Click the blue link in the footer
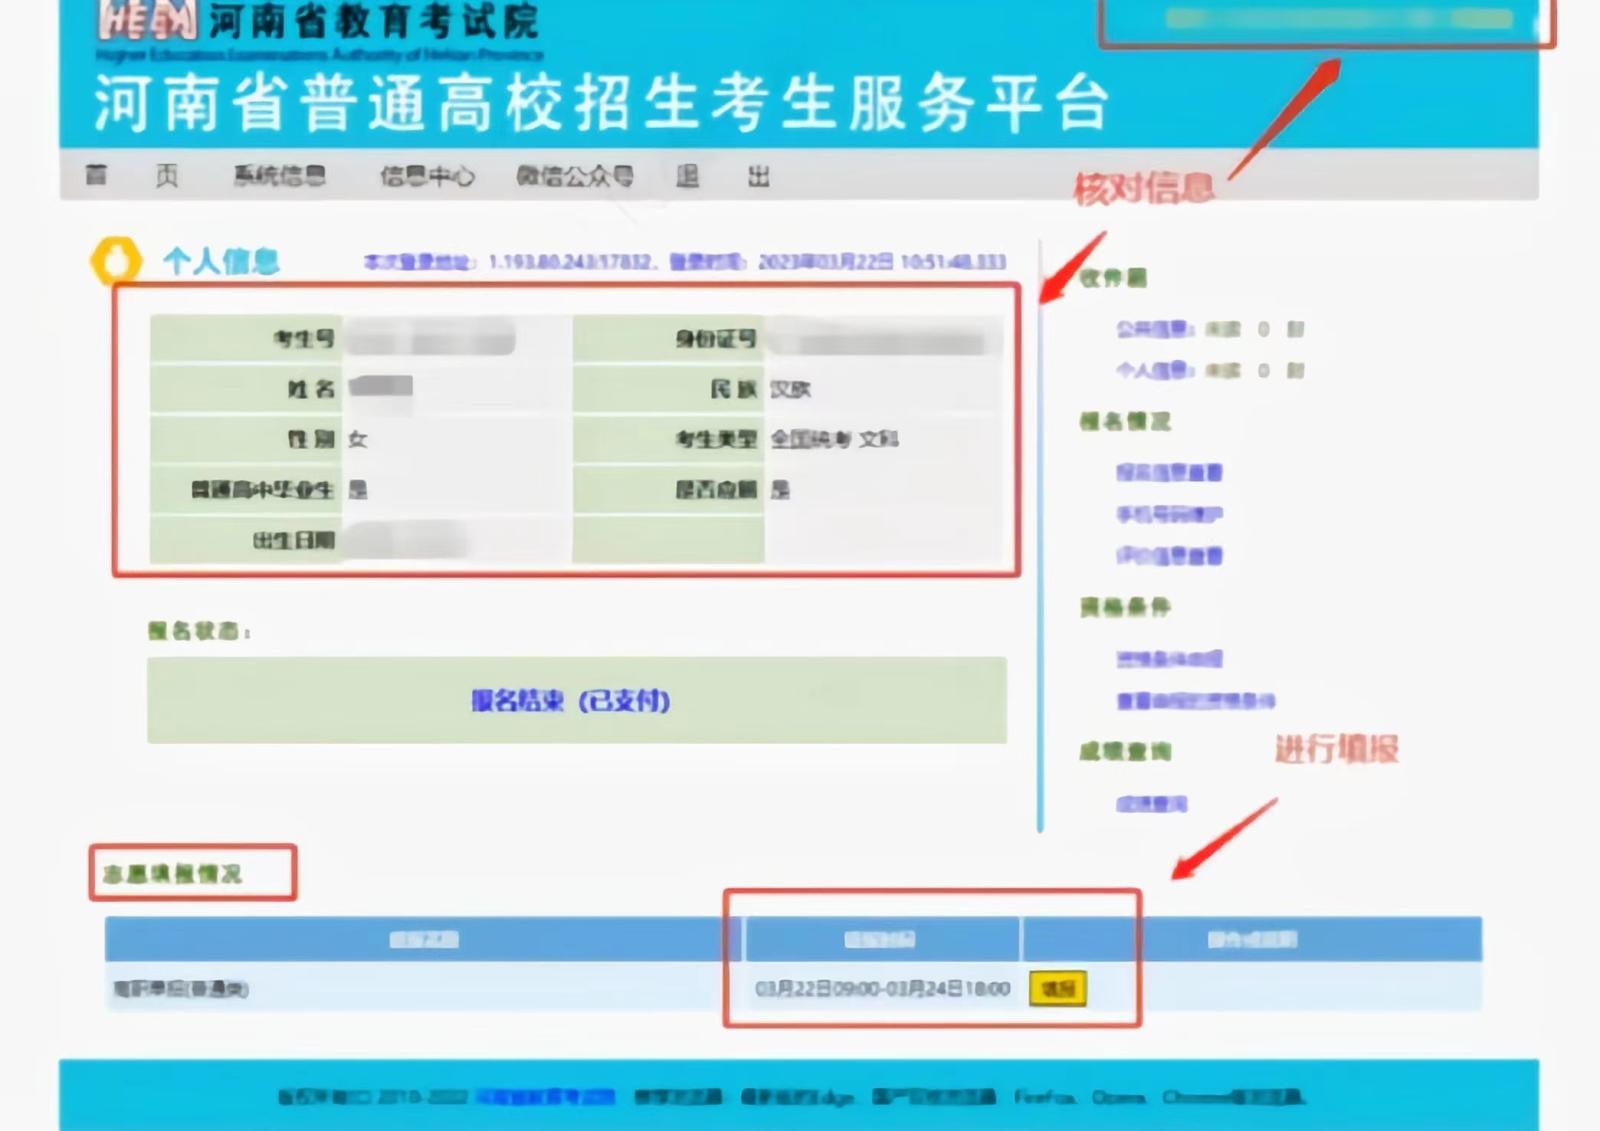The width and height of the screenshot is (1600, 1131). [x=545, y=1097]
